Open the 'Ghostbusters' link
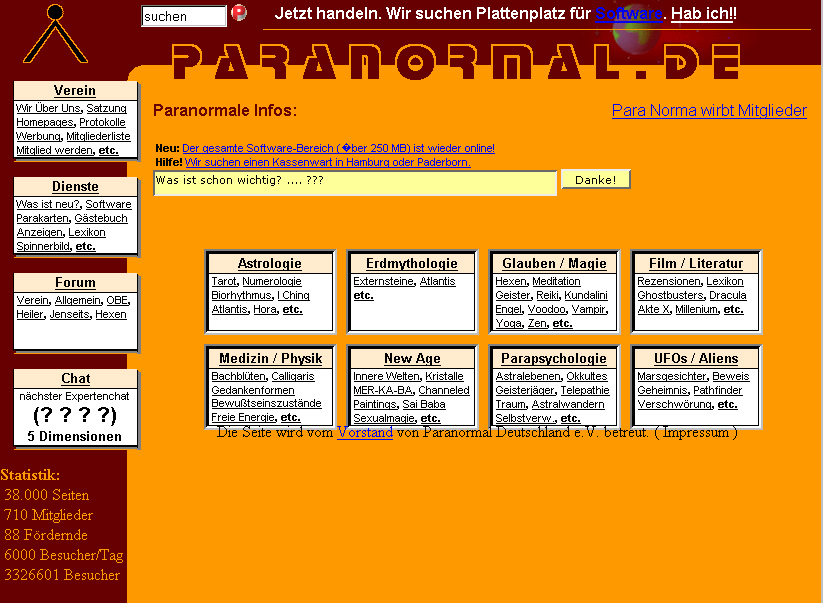823x603 pixels. 670,295
